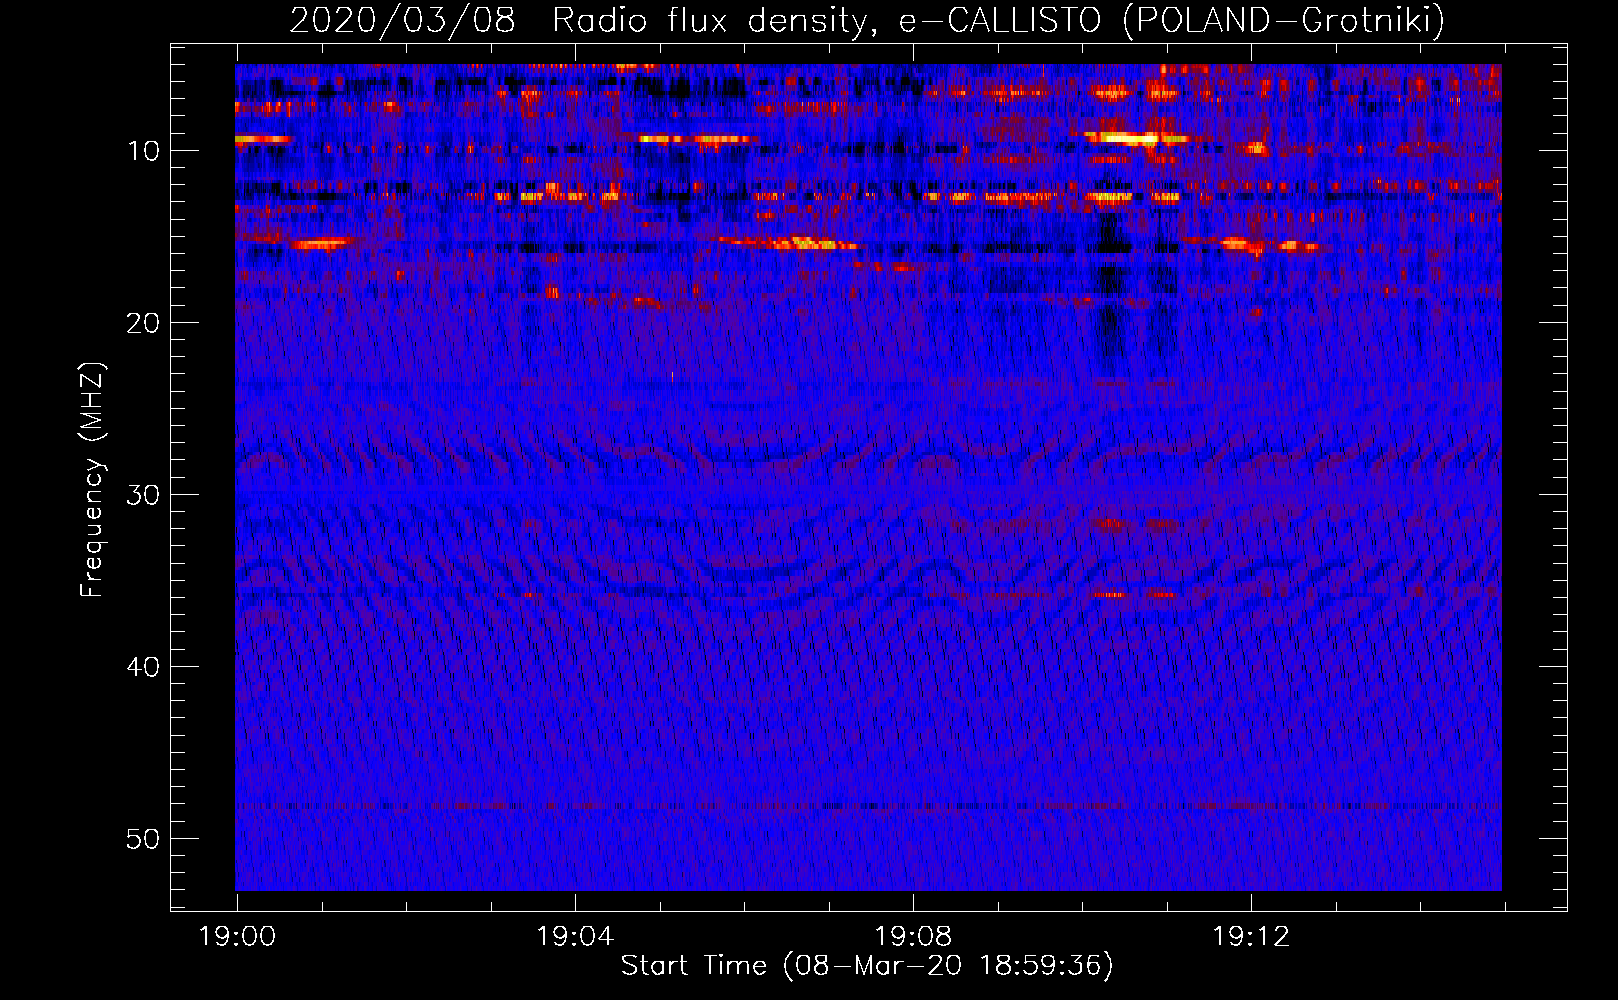This screenshot has height=1000, width=1618.
Task: Click the 10 MHz frequency tick label
Action: pyautogui.click(x=144, y=151)
